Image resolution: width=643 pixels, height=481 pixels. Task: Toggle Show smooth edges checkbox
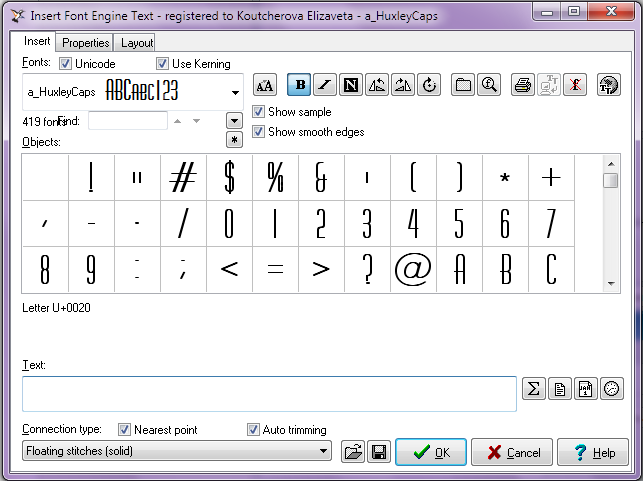pyautogui.click(x=259, y=132)
